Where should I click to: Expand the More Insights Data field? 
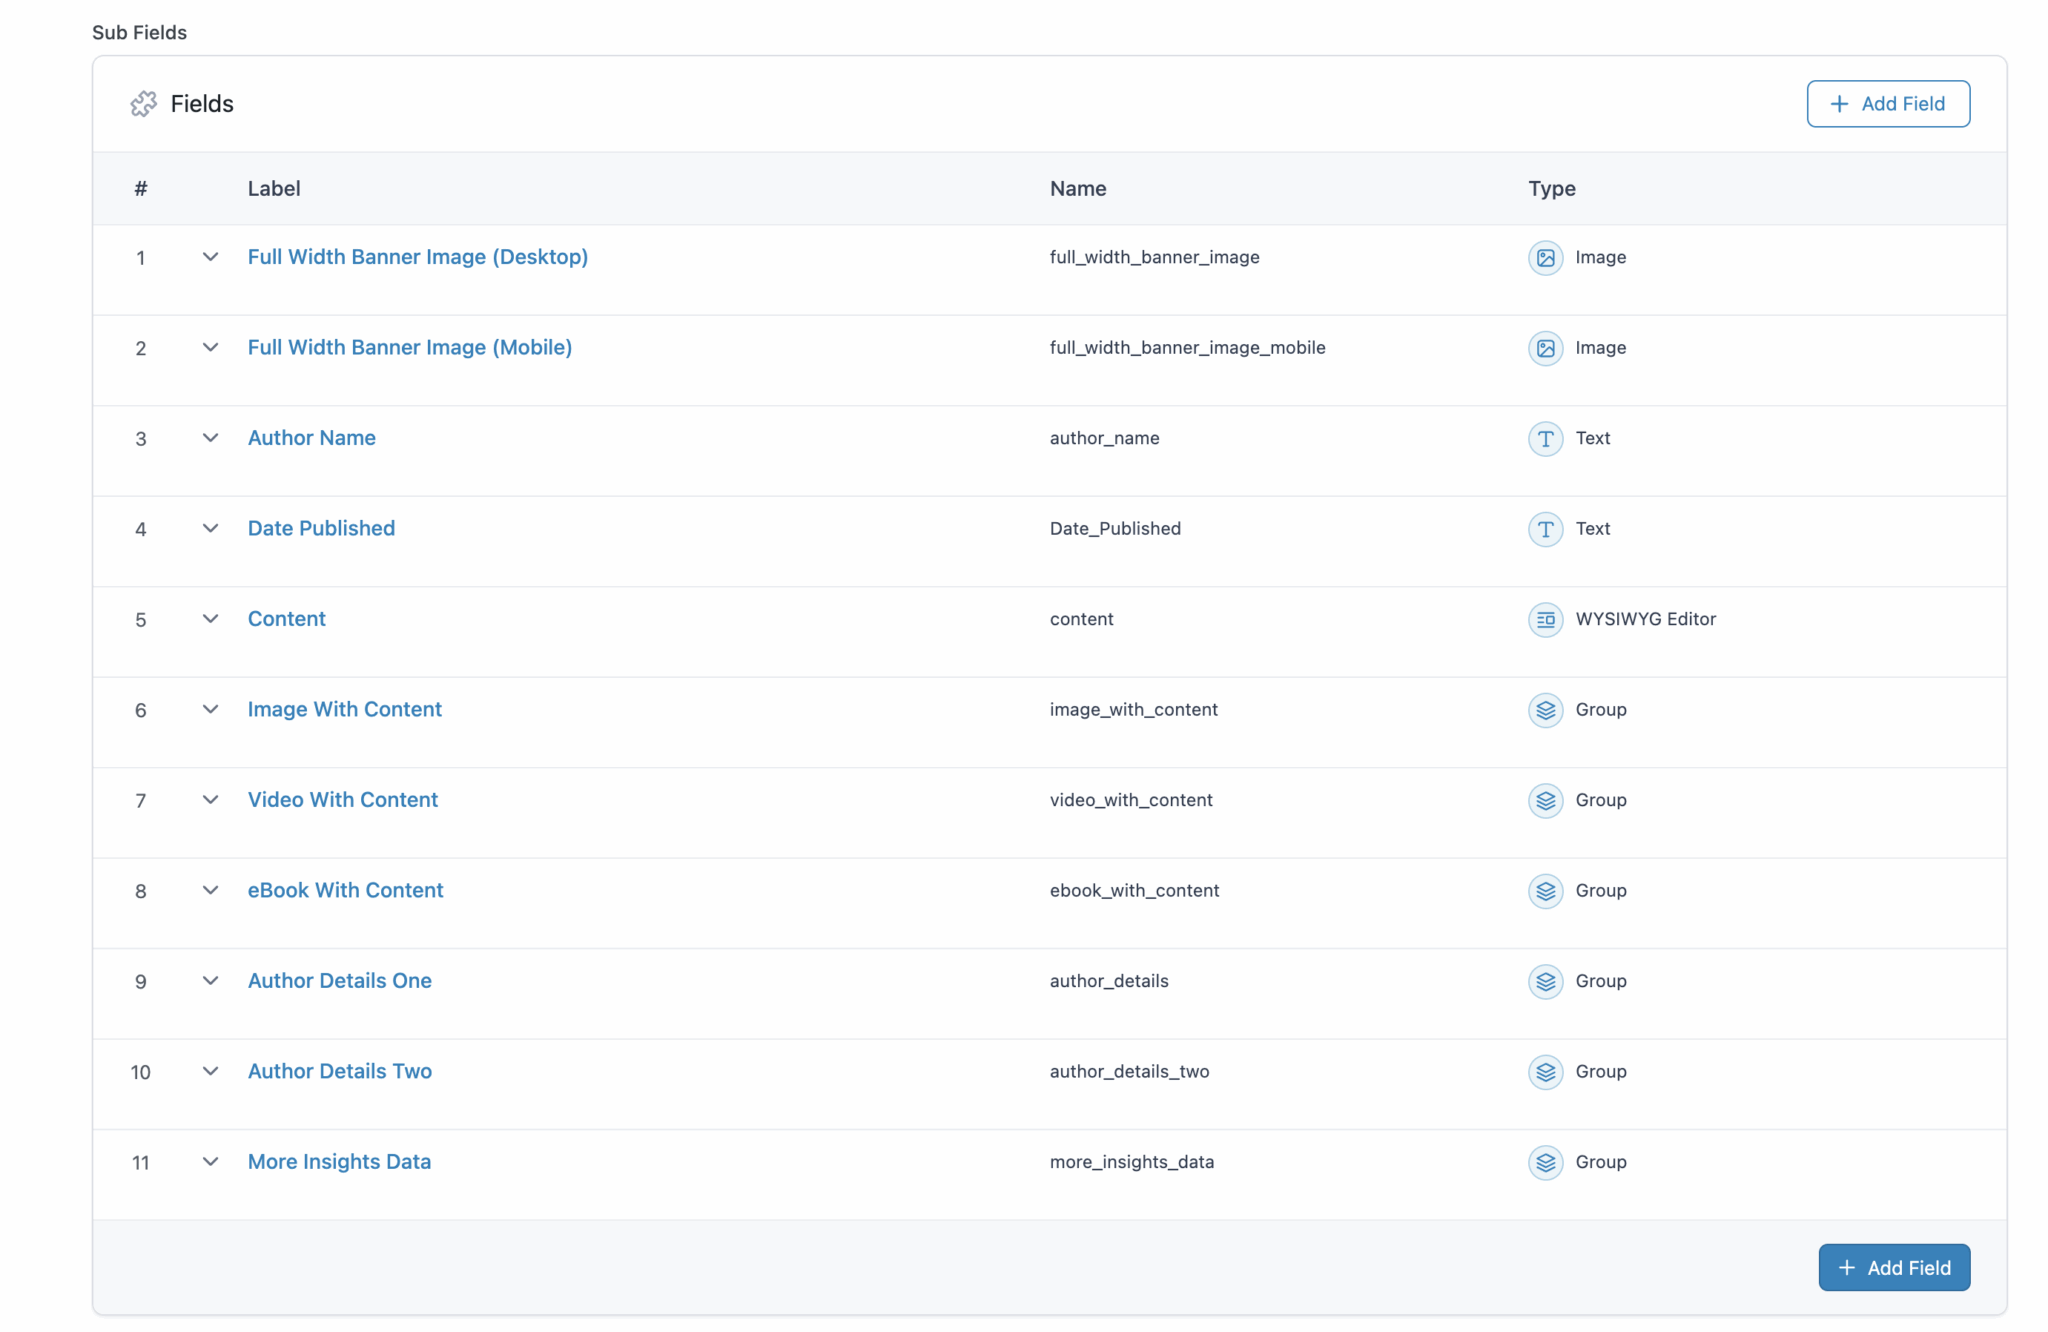click(x=210, y=1162)
